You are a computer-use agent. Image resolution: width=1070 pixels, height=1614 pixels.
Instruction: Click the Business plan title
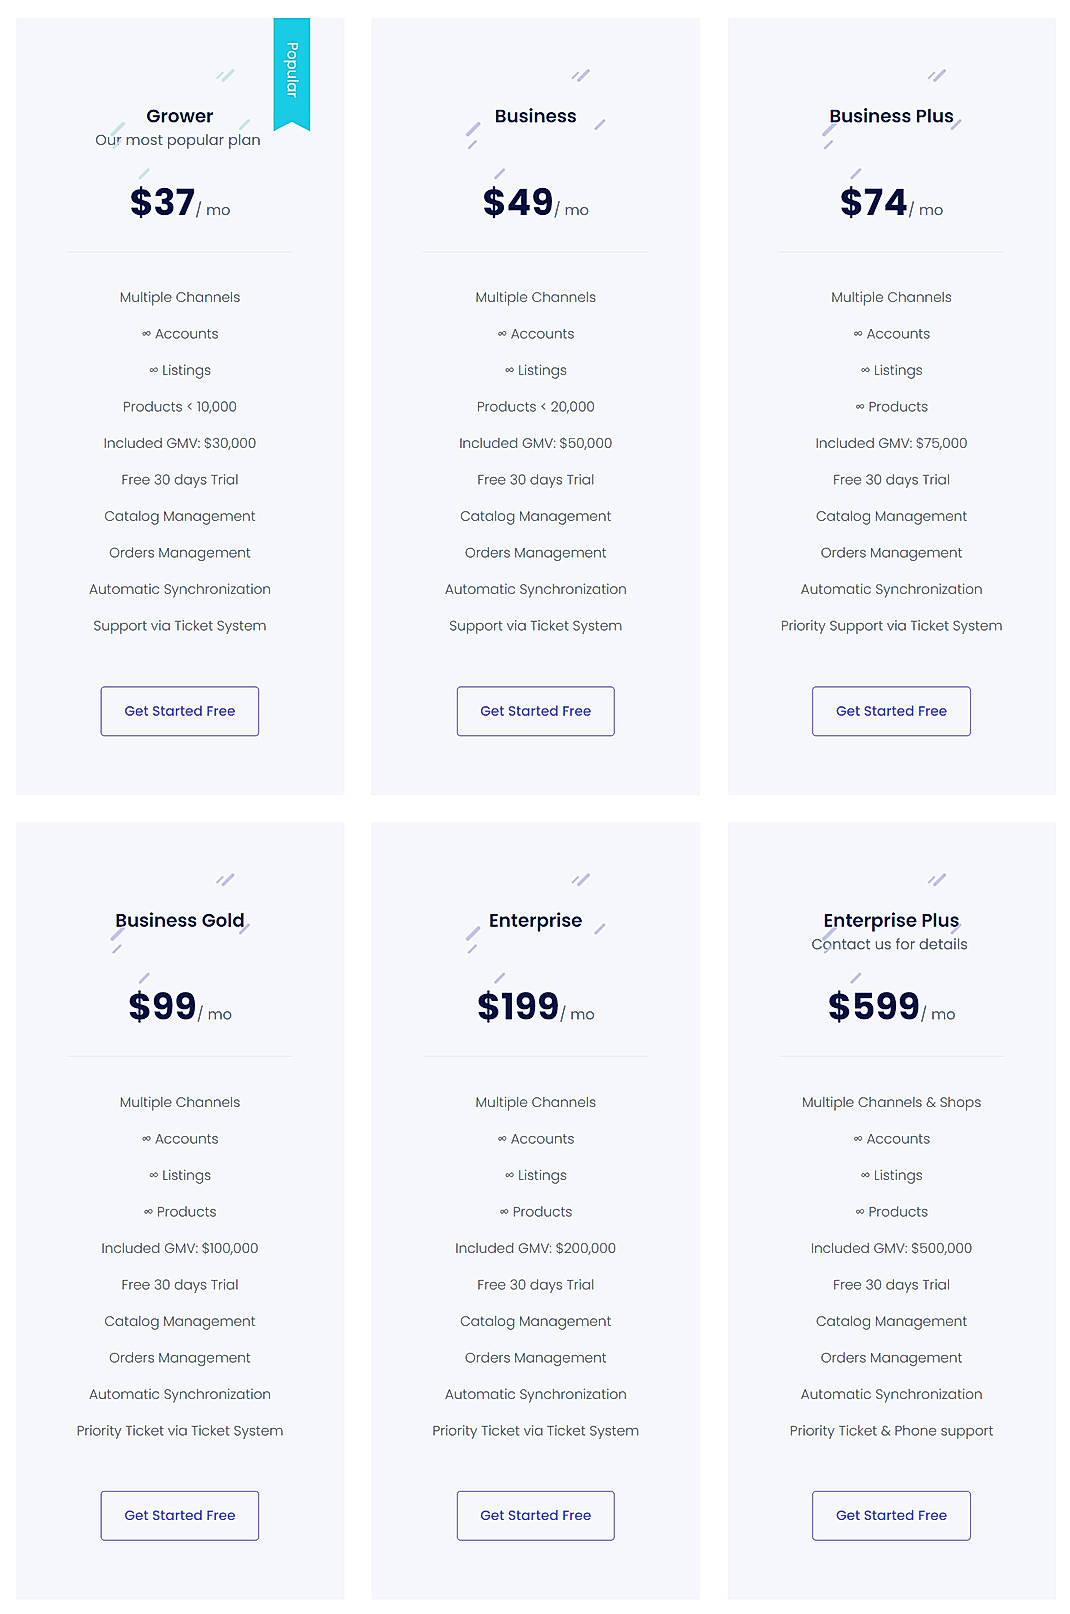click(535, 116)
